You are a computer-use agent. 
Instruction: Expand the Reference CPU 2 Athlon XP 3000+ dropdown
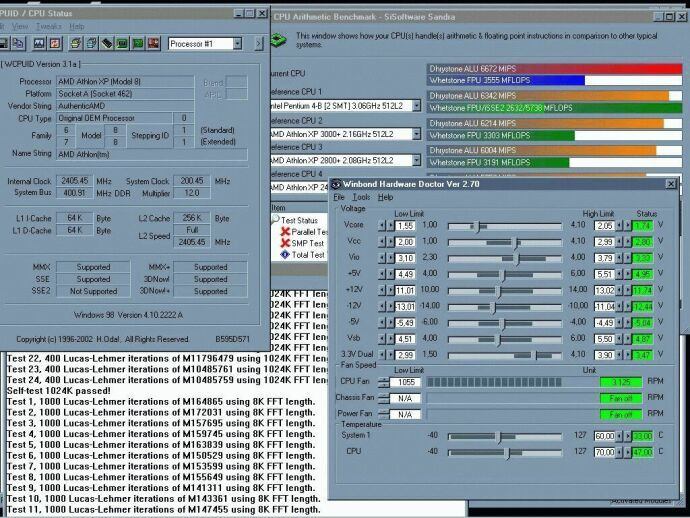point(416,133)
